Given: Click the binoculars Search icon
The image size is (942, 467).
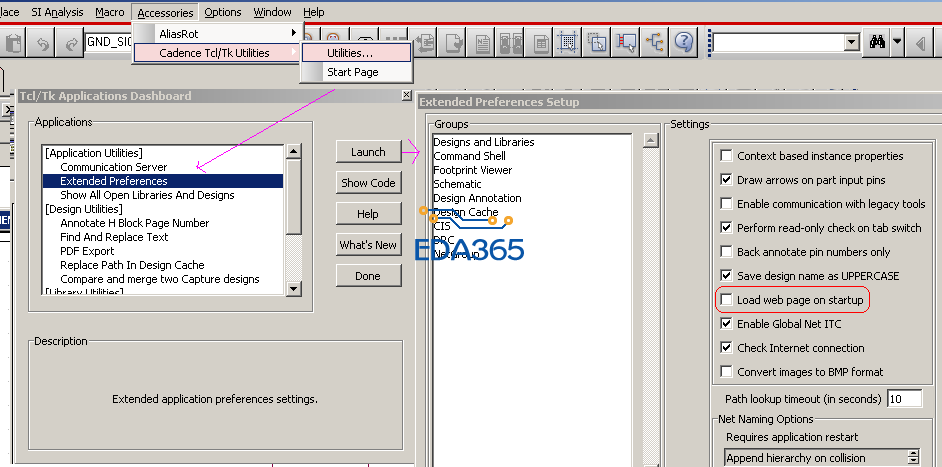Looking at the screenshot, I should [x=877, y=43].
